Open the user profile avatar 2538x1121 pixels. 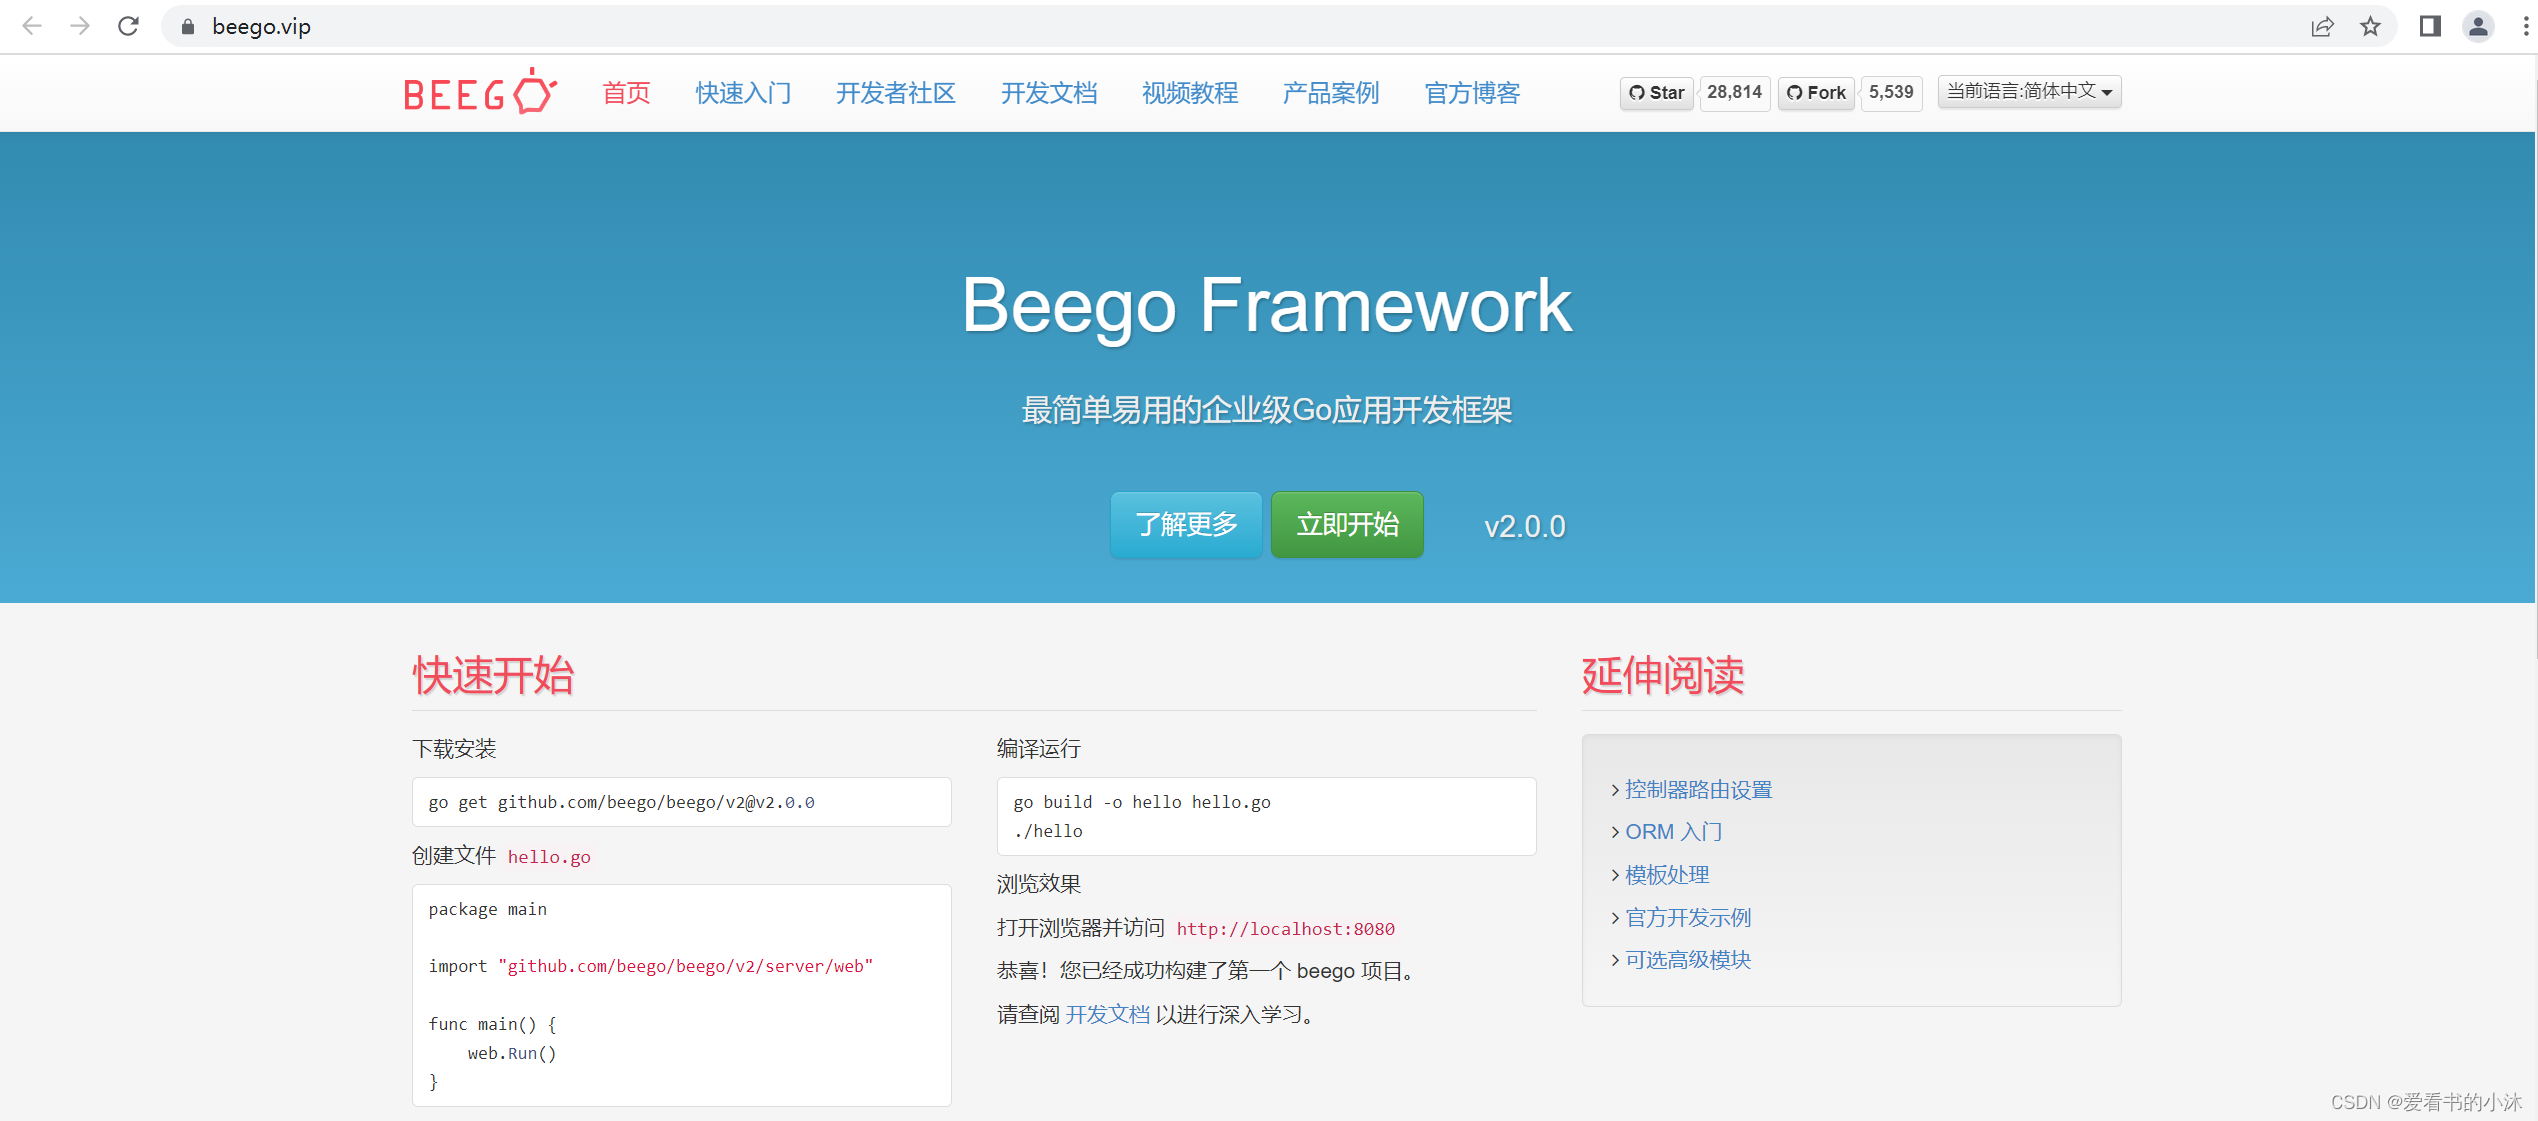pos(2478,27)
